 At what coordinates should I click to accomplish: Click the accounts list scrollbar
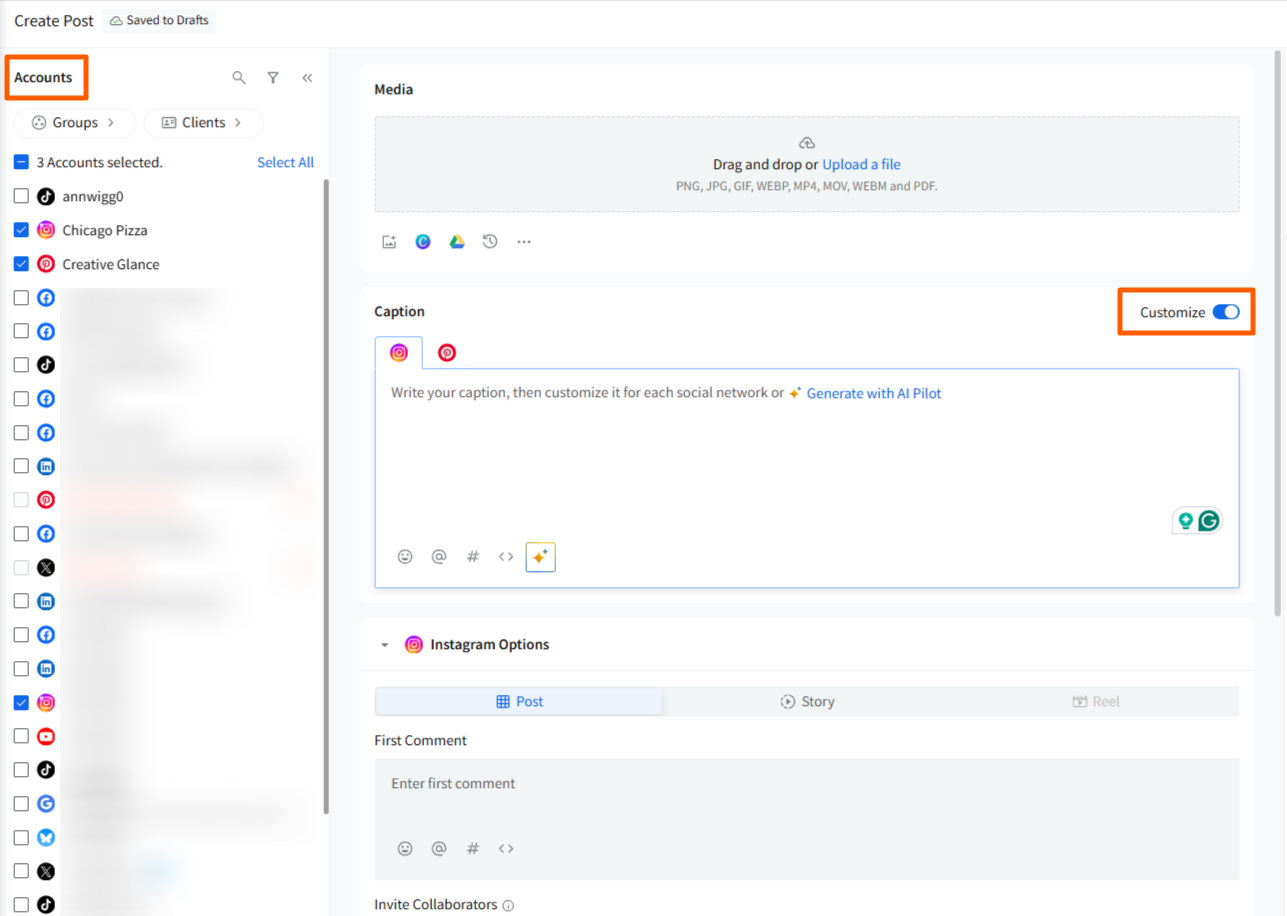(326, 497)
